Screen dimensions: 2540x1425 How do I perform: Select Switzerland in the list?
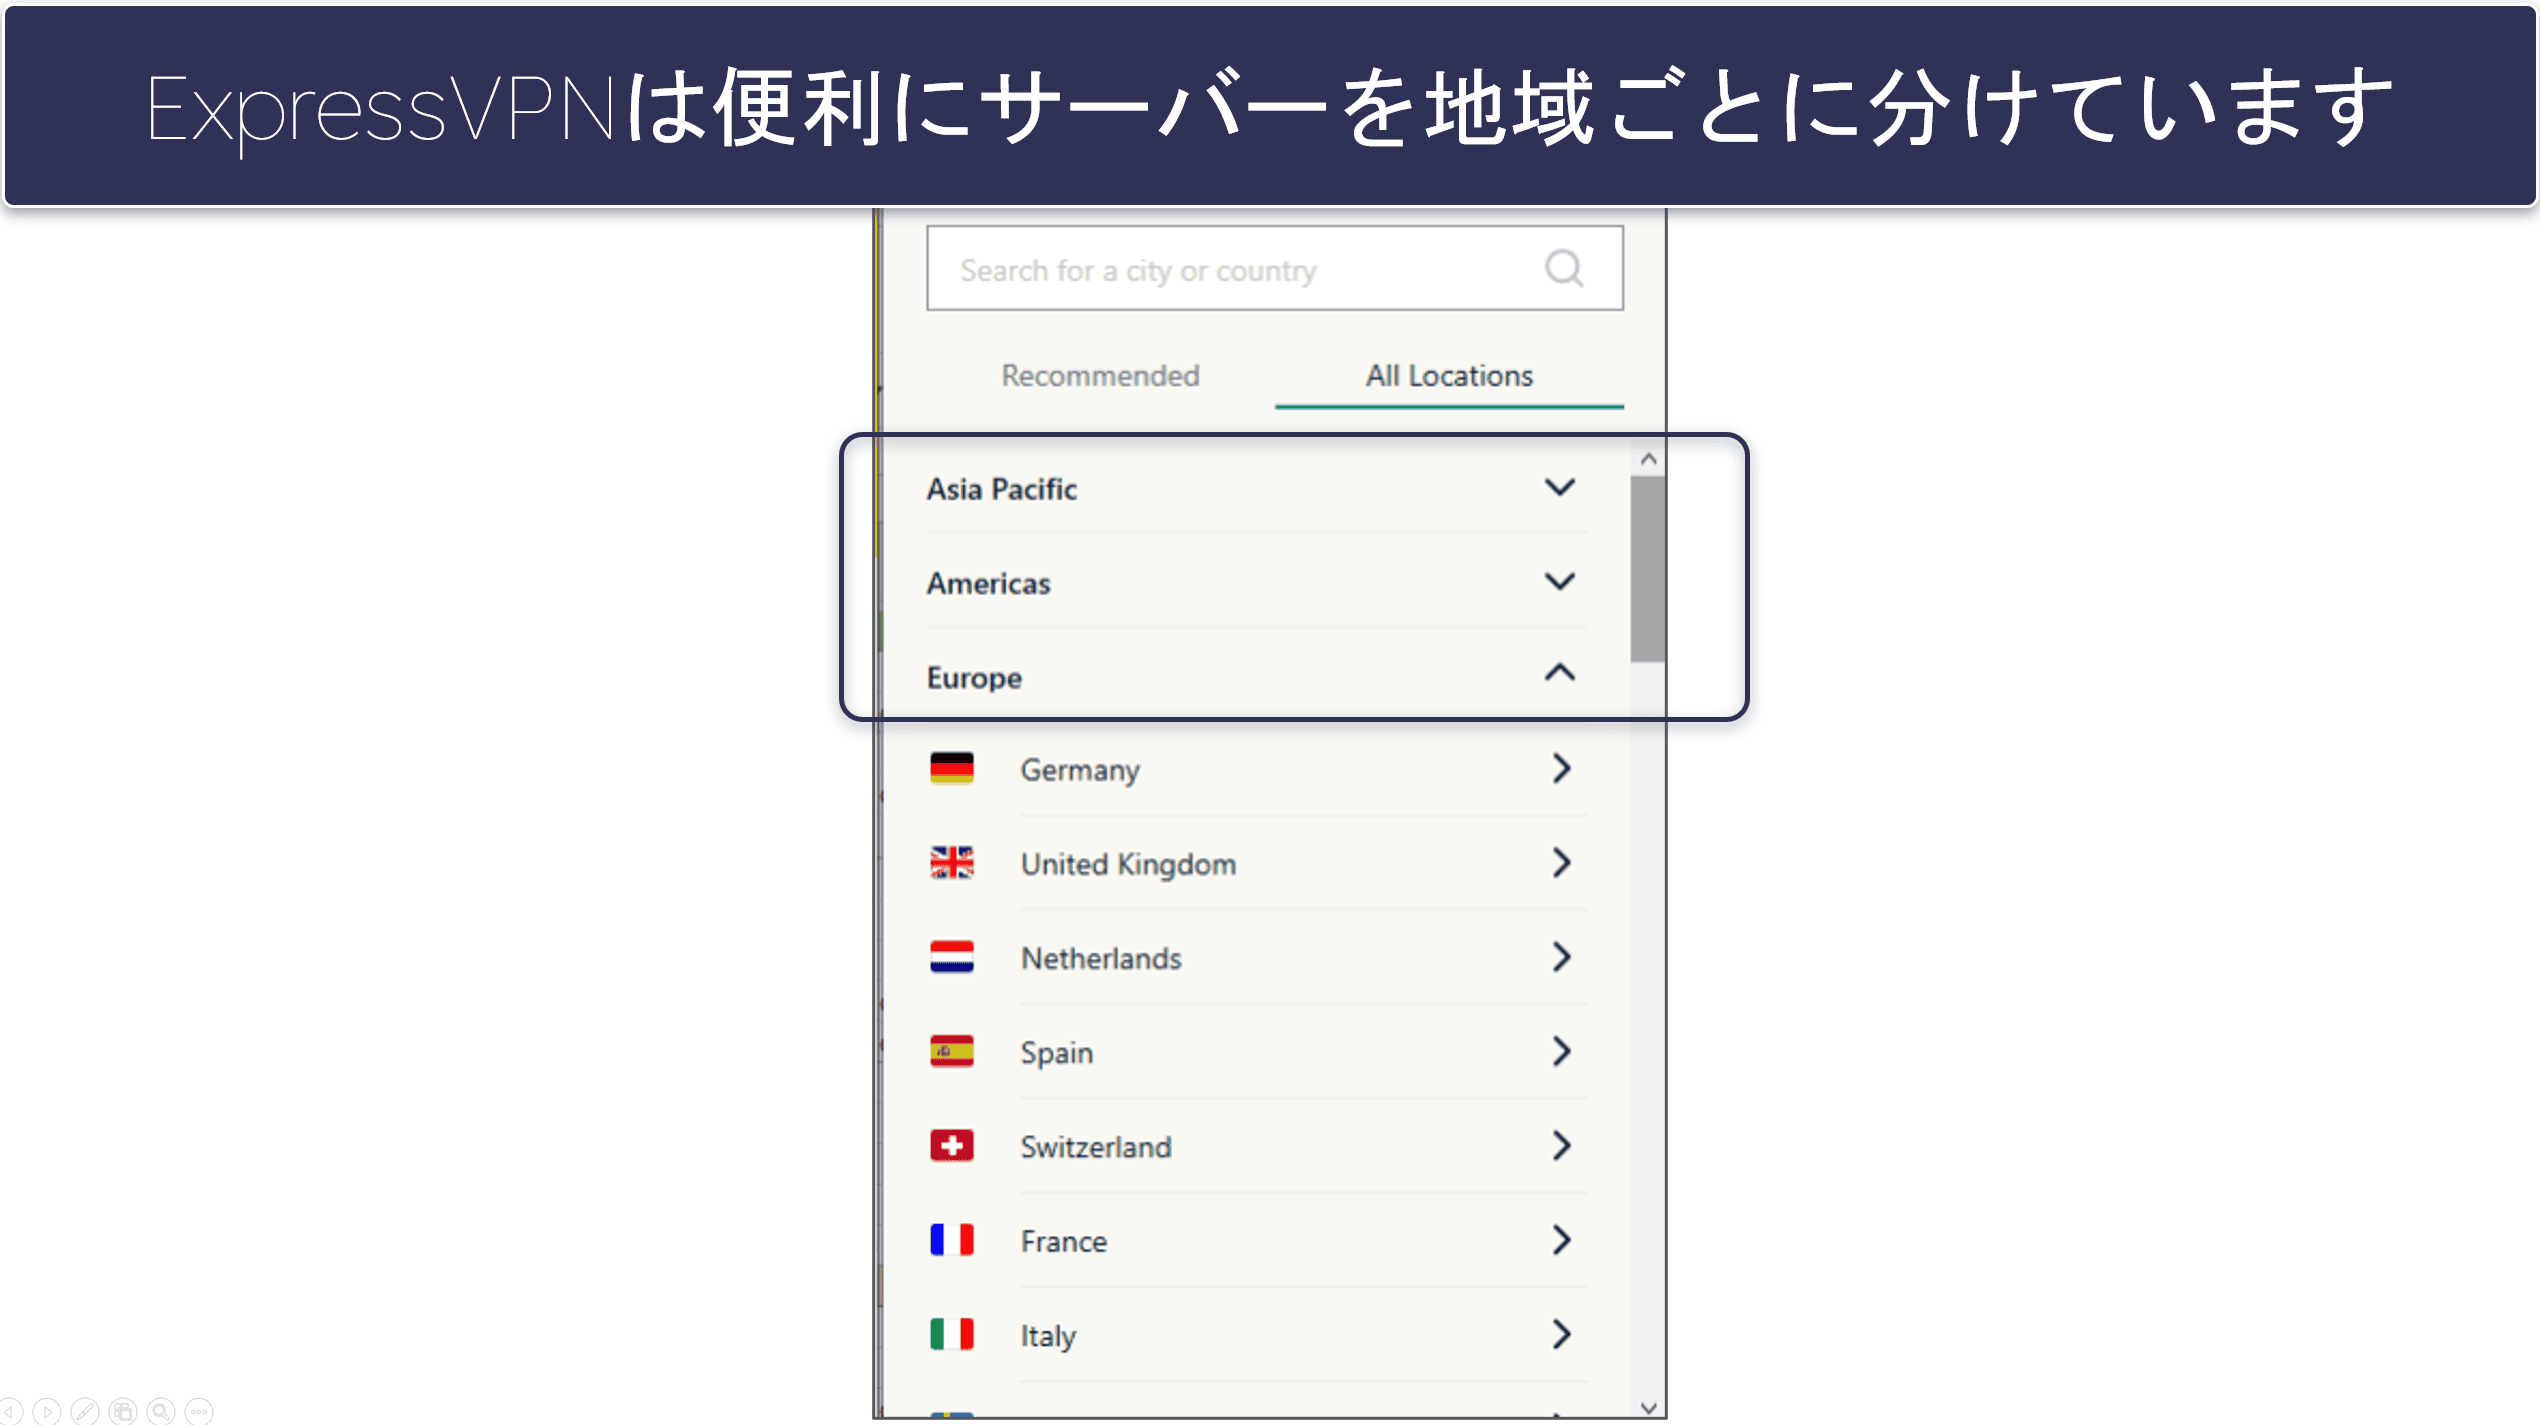click(x=1096, y=1147)
